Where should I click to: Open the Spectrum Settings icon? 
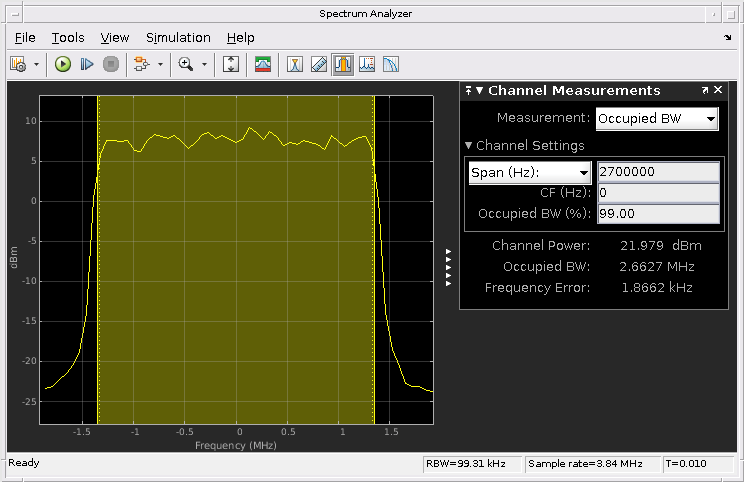[x=18, y=64]
